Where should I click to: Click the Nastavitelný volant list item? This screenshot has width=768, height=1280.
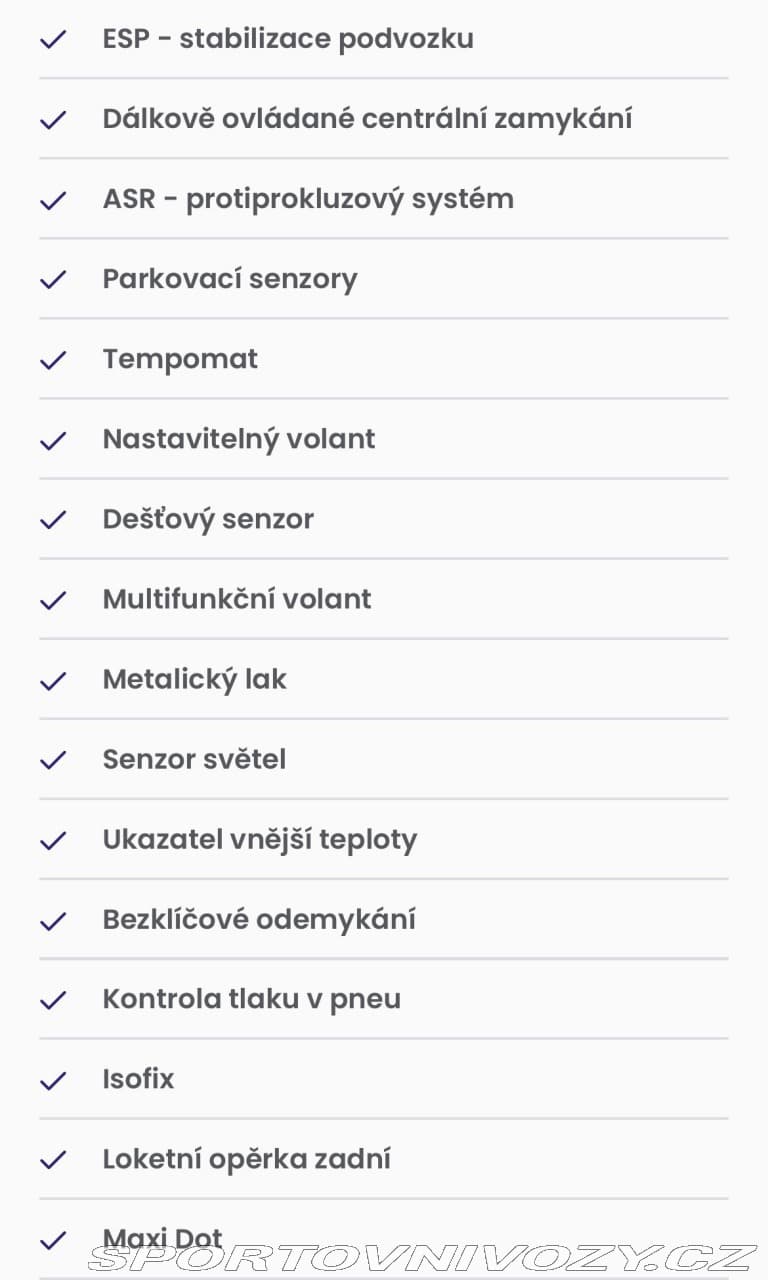click(x=384, y=439)
